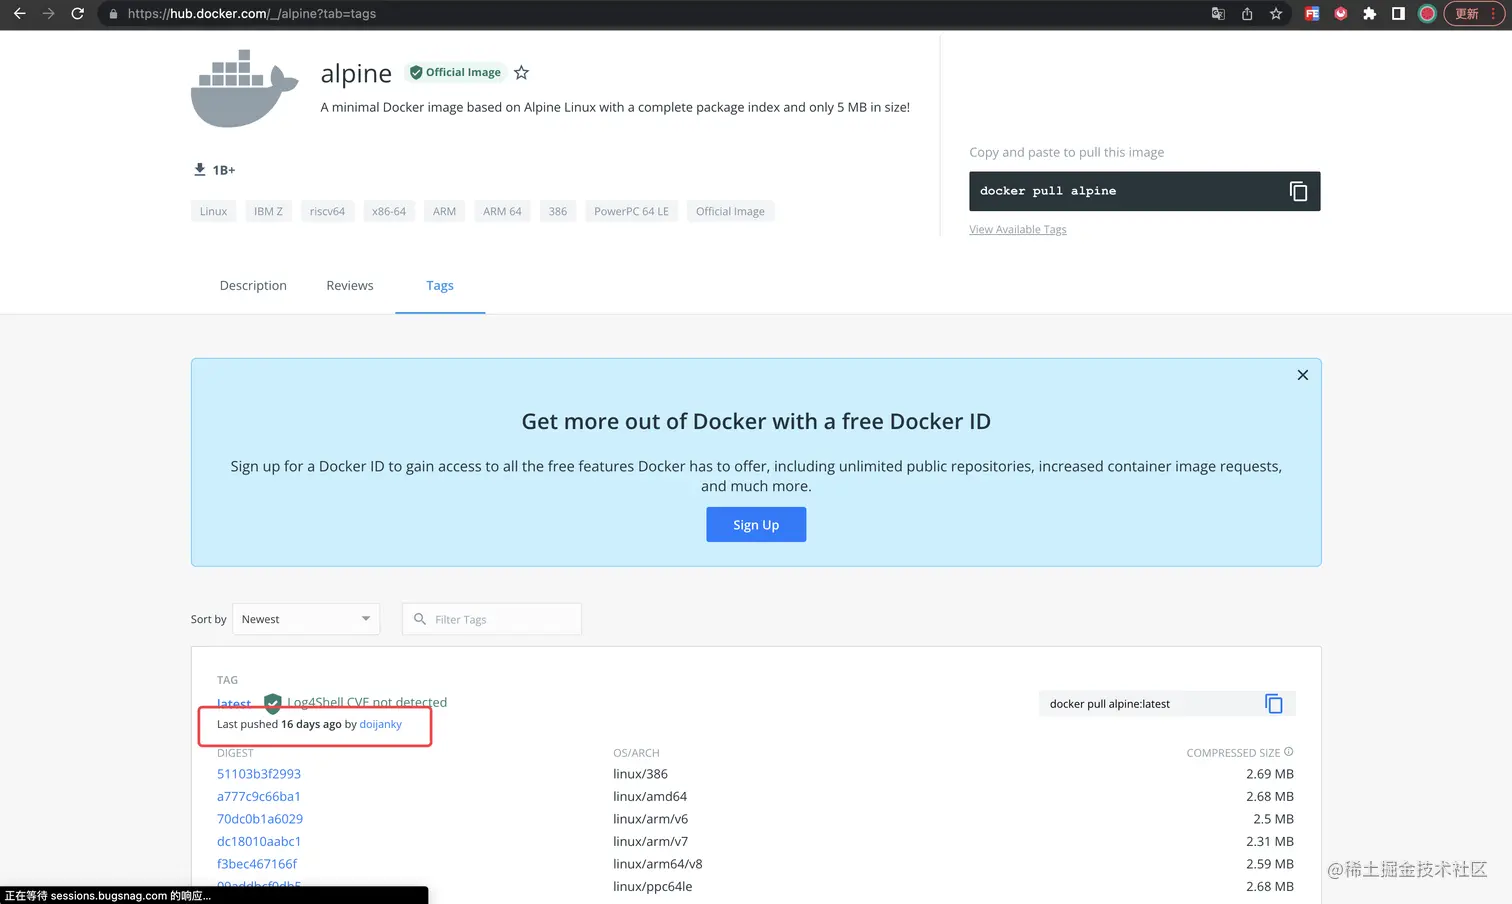Open the extensions puzzle icon
The height and width of the screenshot is (904, 1512).
(1370, 14)
